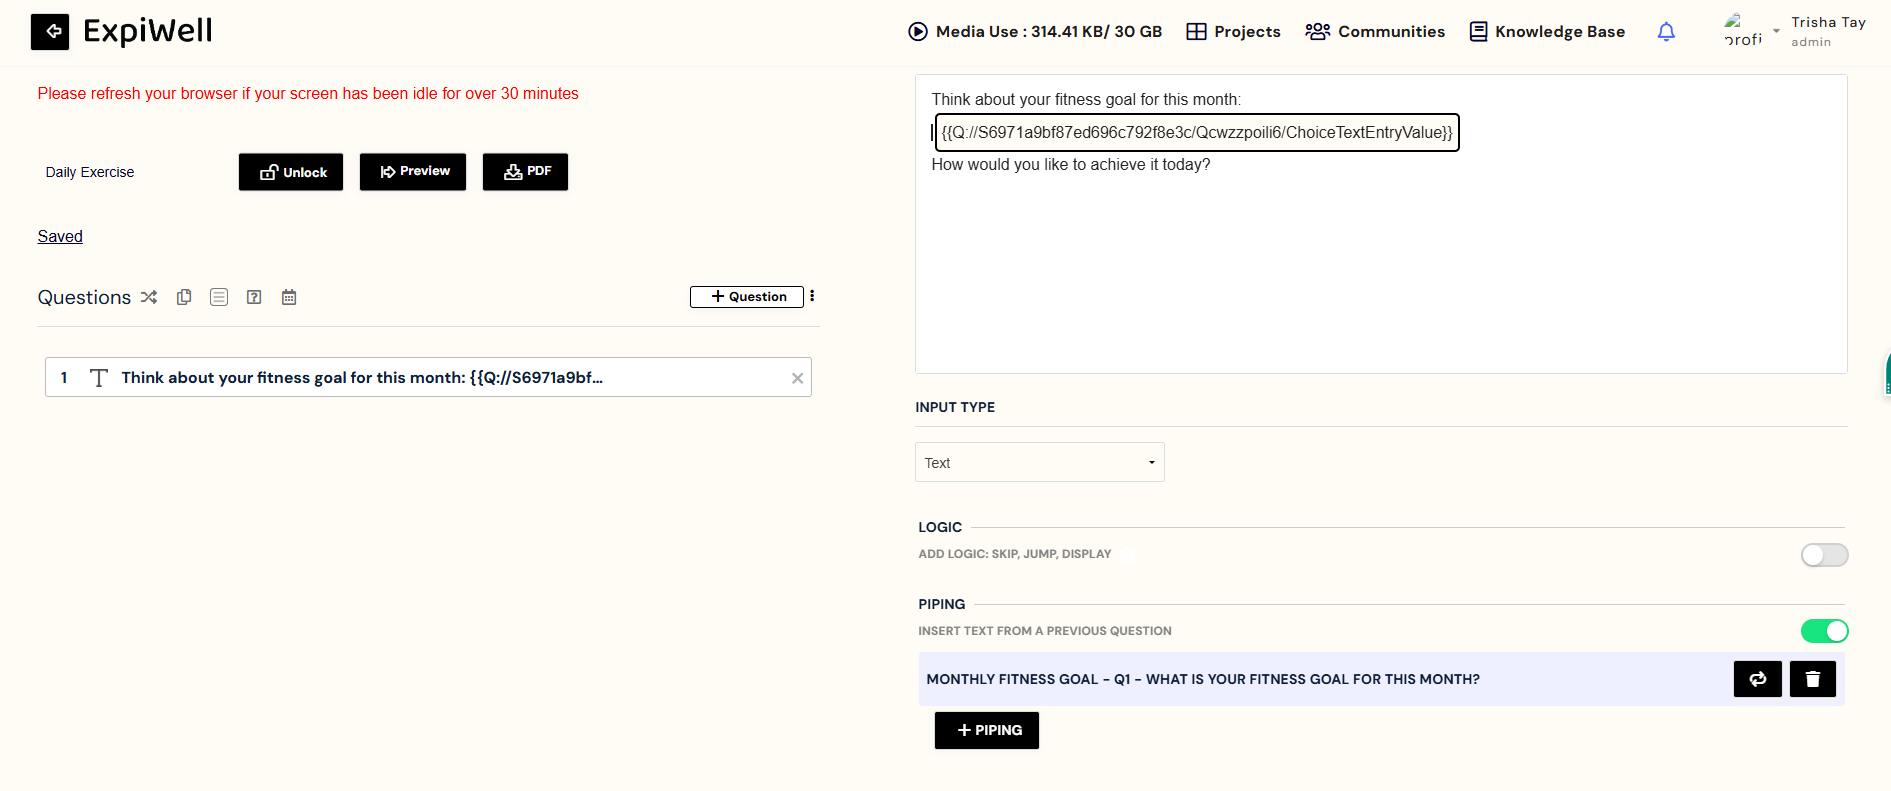Image resolution: width=1891 pixels, height=791 pixels.
Task: Click the replace piping arrow icon
Action: pos(1758,679)
